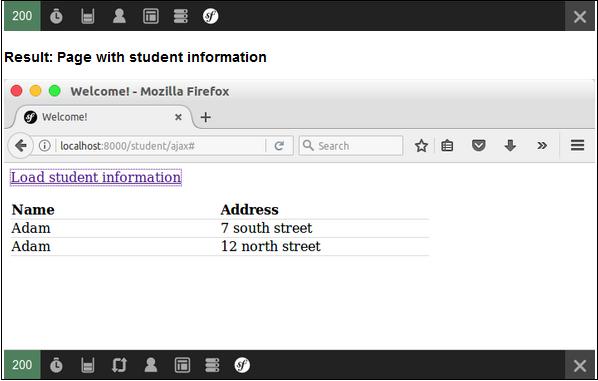Image resolution: width=598 pixels, height=381 pixels.
Task: Click the Load student information link
Action: point(96,177)
